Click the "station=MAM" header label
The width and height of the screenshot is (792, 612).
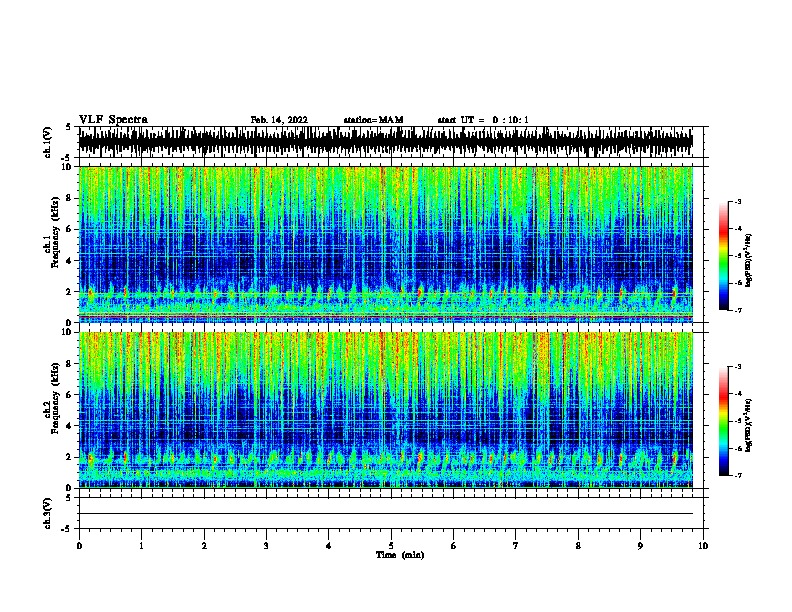(373, 120)
